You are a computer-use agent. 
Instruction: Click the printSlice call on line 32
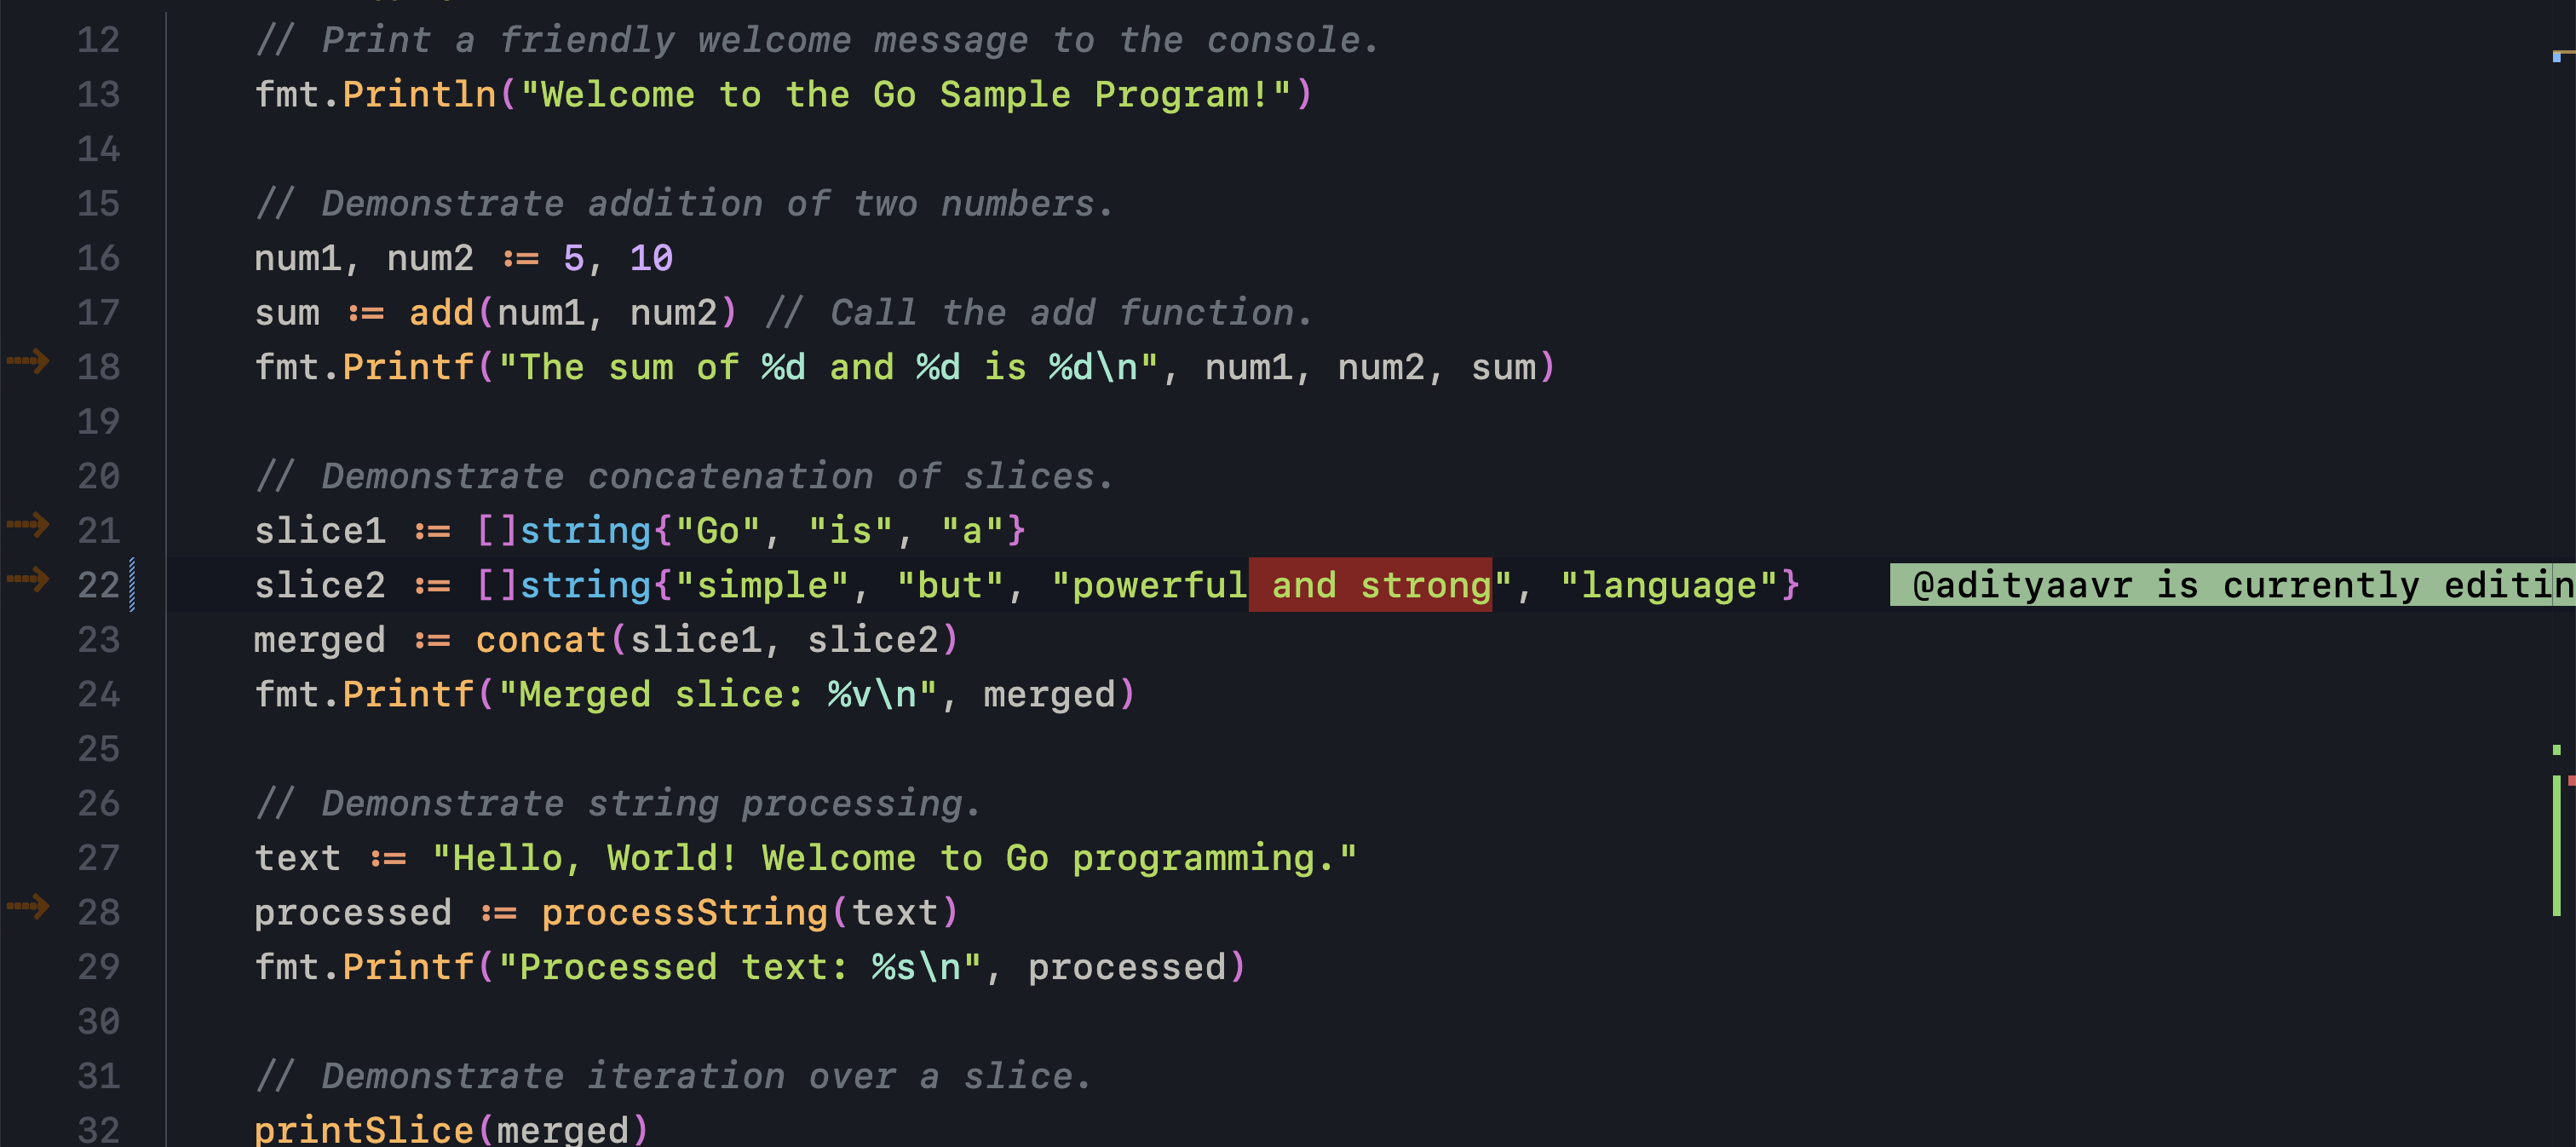[x=364, y=1130]
